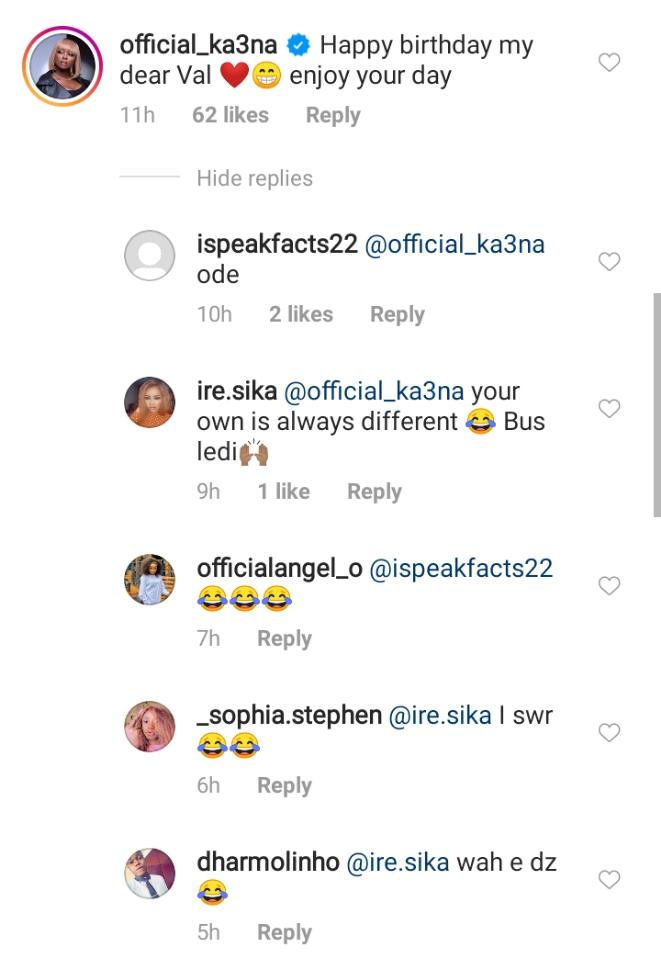The image size is (661, 969).
Task: Tap heart on officialangel_o's reply
Action: tap(608, 585)
